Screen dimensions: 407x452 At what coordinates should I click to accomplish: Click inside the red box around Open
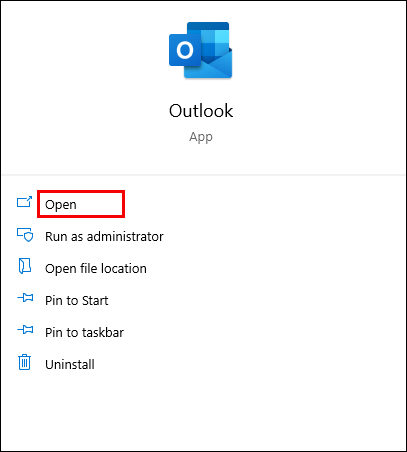[81, 204]
